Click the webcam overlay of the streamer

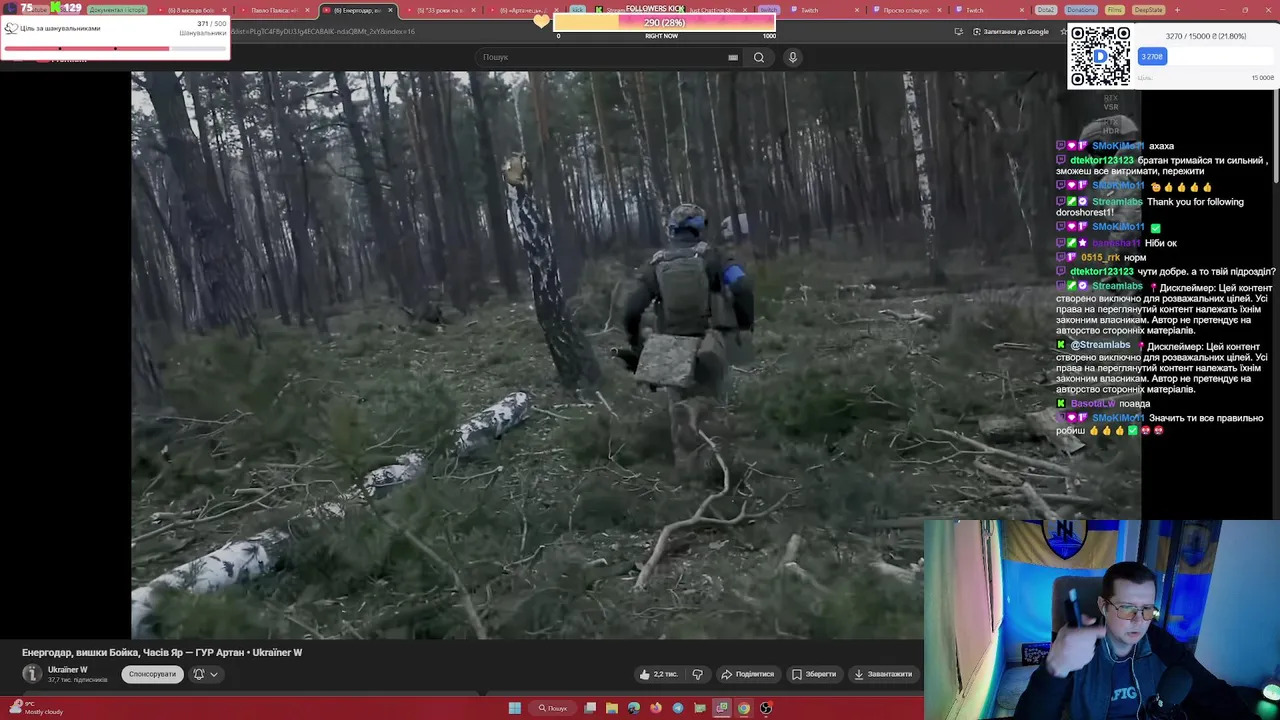coord(1102,620)
